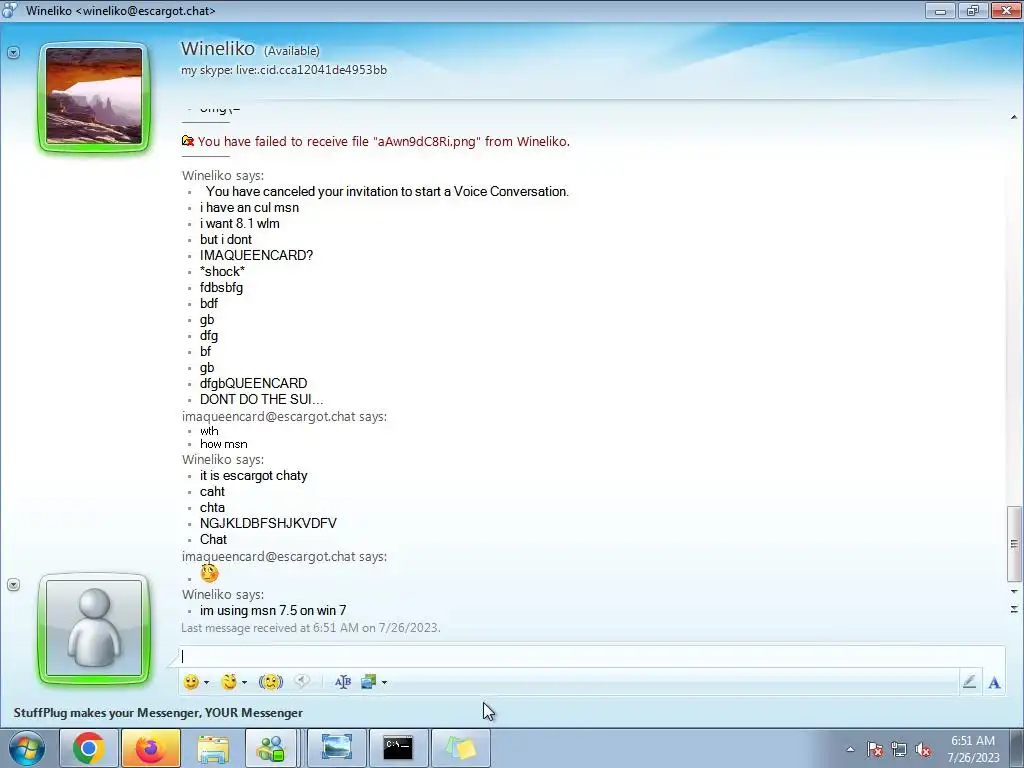Click the Wineliko contact name header
Viewport: 1024px width, 768px height.
[217, 48]
